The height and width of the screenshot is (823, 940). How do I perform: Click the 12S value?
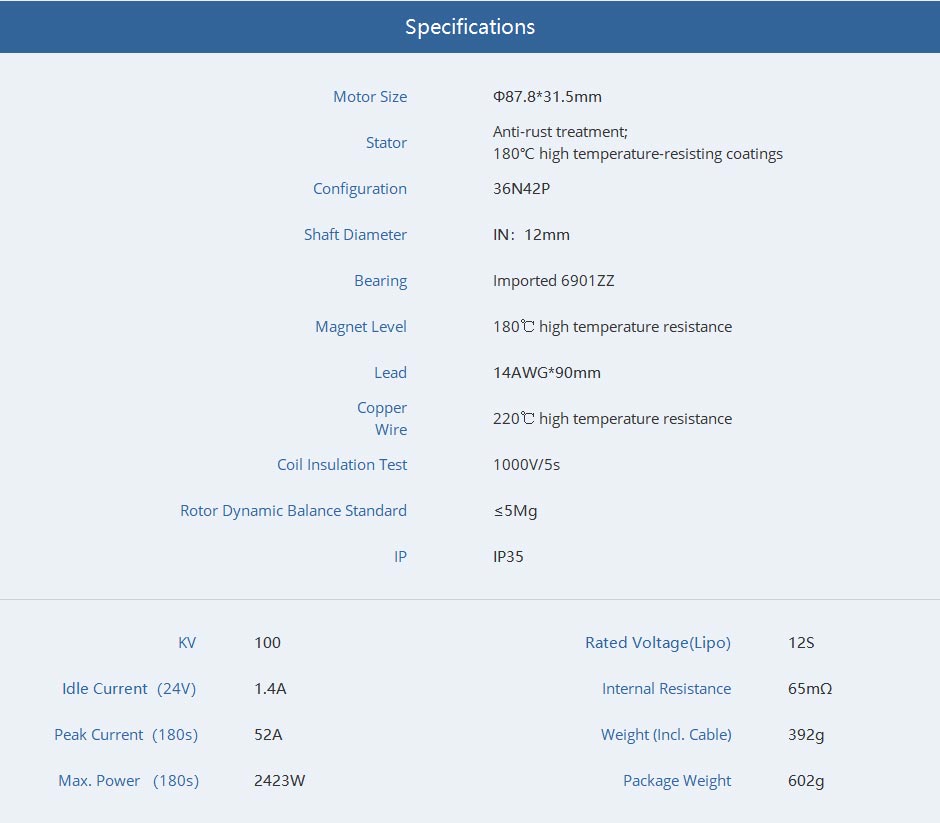801,643
